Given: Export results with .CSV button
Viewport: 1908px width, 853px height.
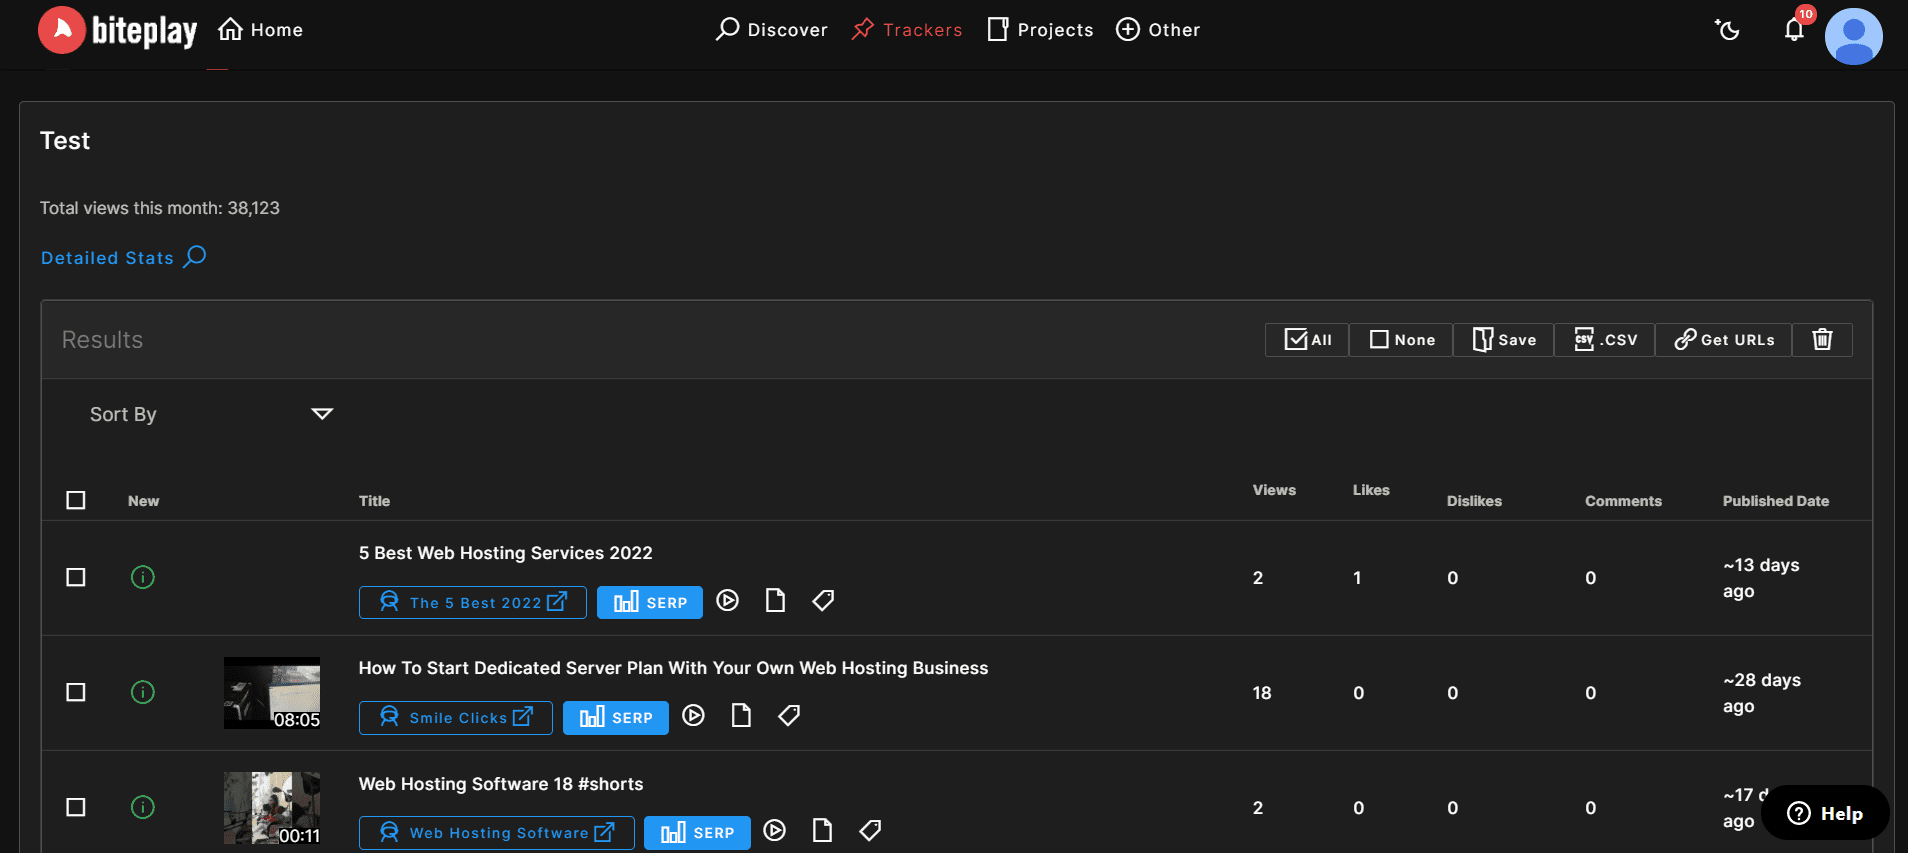Looking at the screenshot, I should coord(1605,340).
